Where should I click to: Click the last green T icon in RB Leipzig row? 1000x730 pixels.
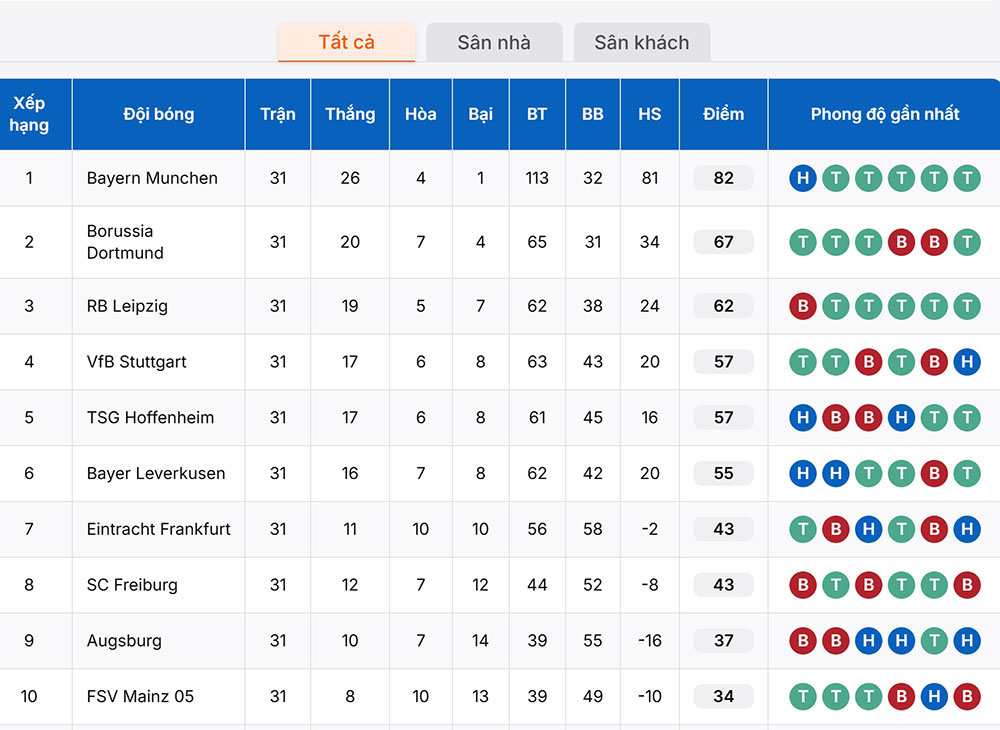point(967,306)
